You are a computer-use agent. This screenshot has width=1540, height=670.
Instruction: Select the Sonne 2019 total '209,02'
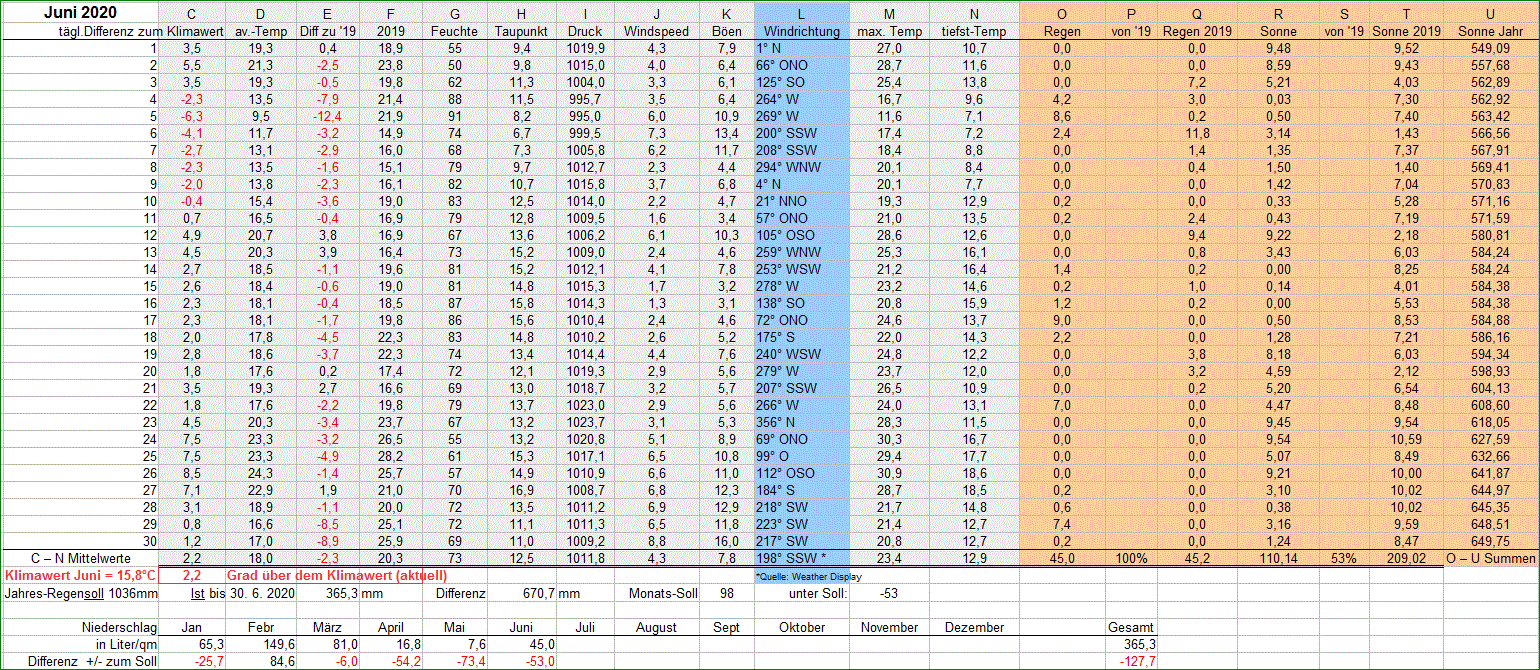point(1407,558)
